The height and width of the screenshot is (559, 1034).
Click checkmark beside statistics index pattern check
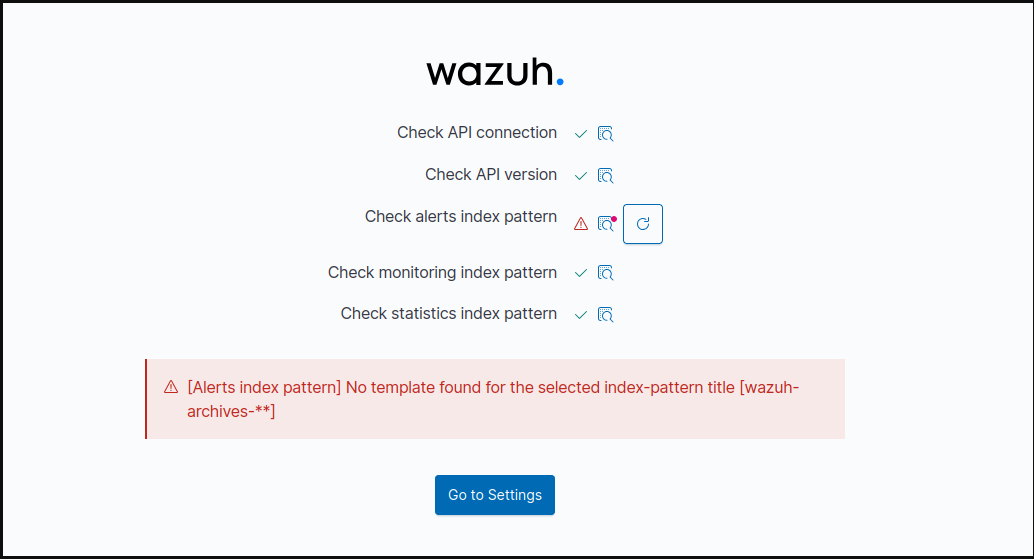coord(581,314)
